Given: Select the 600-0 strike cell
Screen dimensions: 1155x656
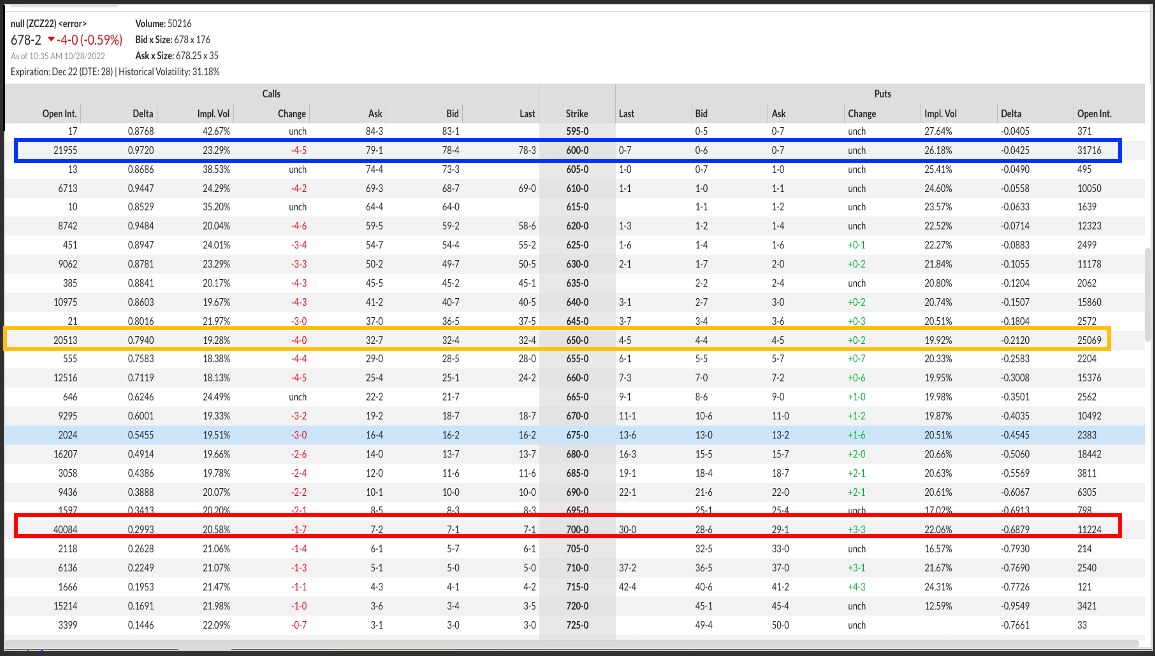Looking at the screenshot, I should (577, 150).
